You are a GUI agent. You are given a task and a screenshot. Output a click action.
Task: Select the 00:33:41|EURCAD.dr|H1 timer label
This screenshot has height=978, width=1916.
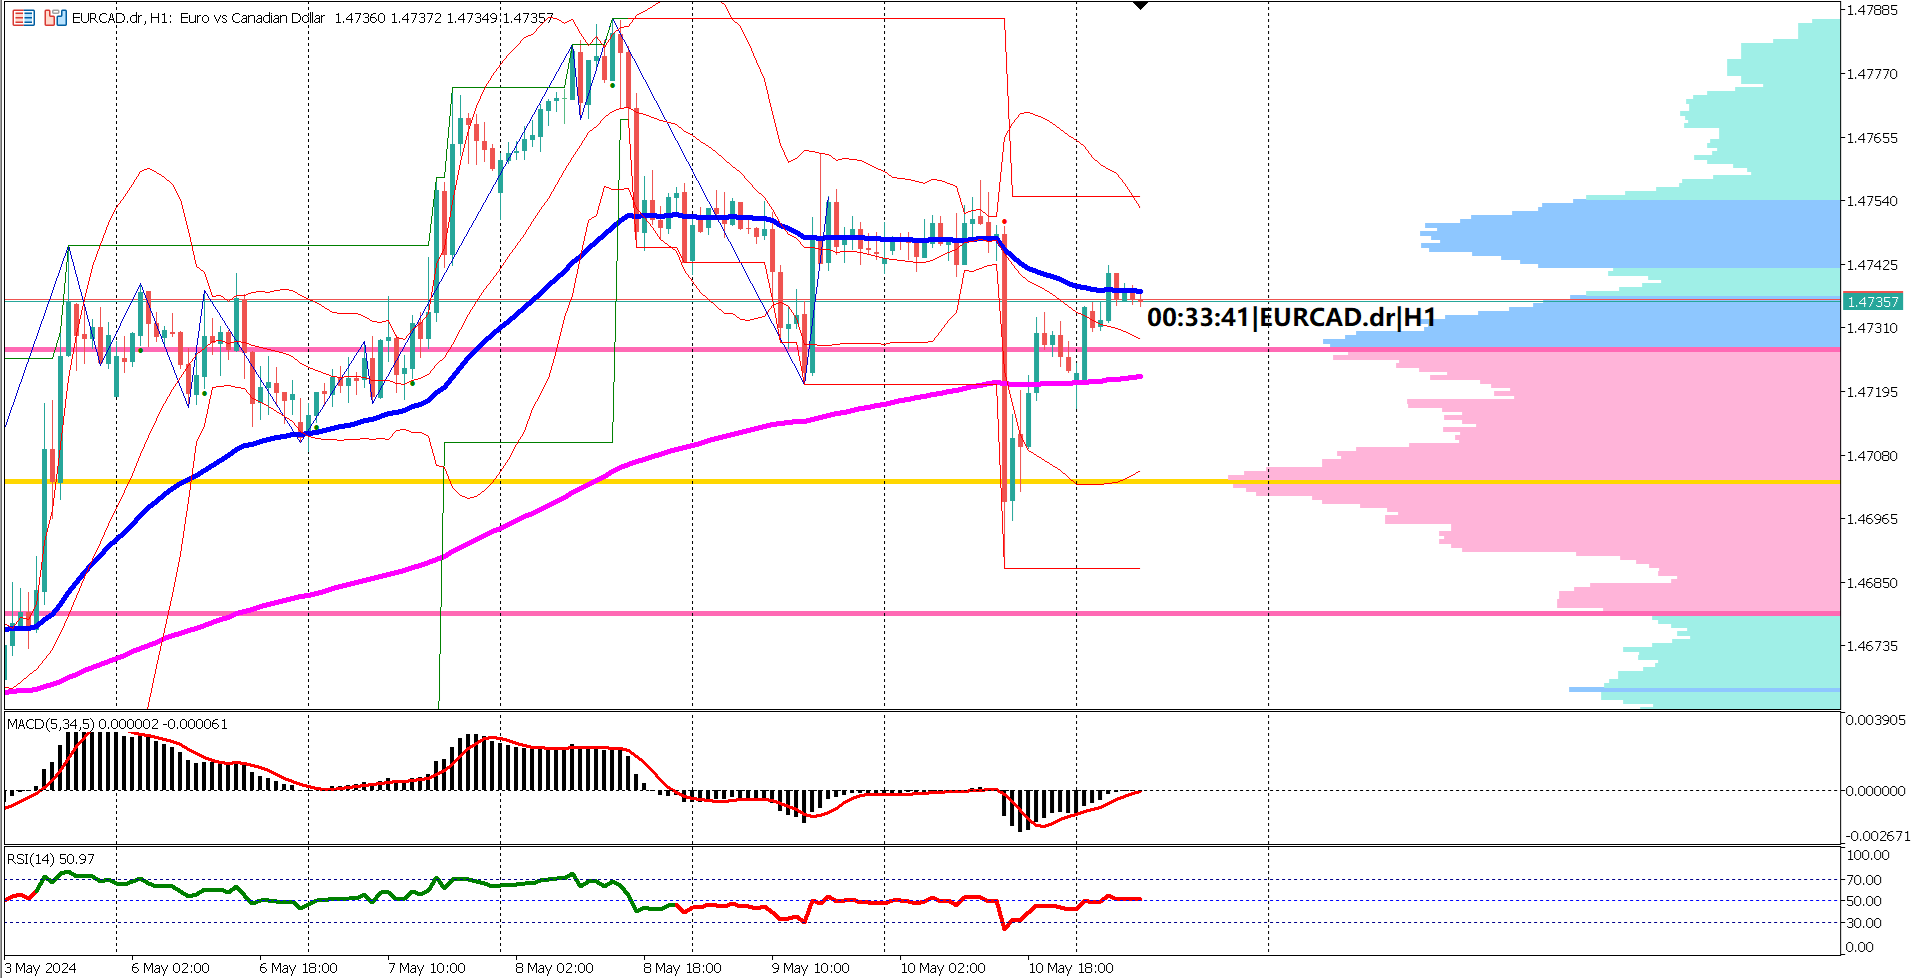1292,318
